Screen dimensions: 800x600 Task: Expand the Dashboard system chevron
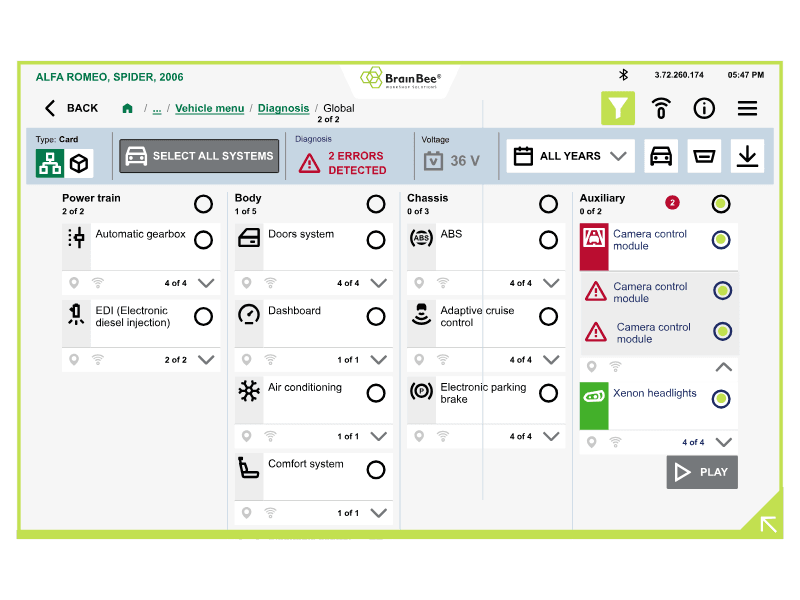tap(378, 360)
